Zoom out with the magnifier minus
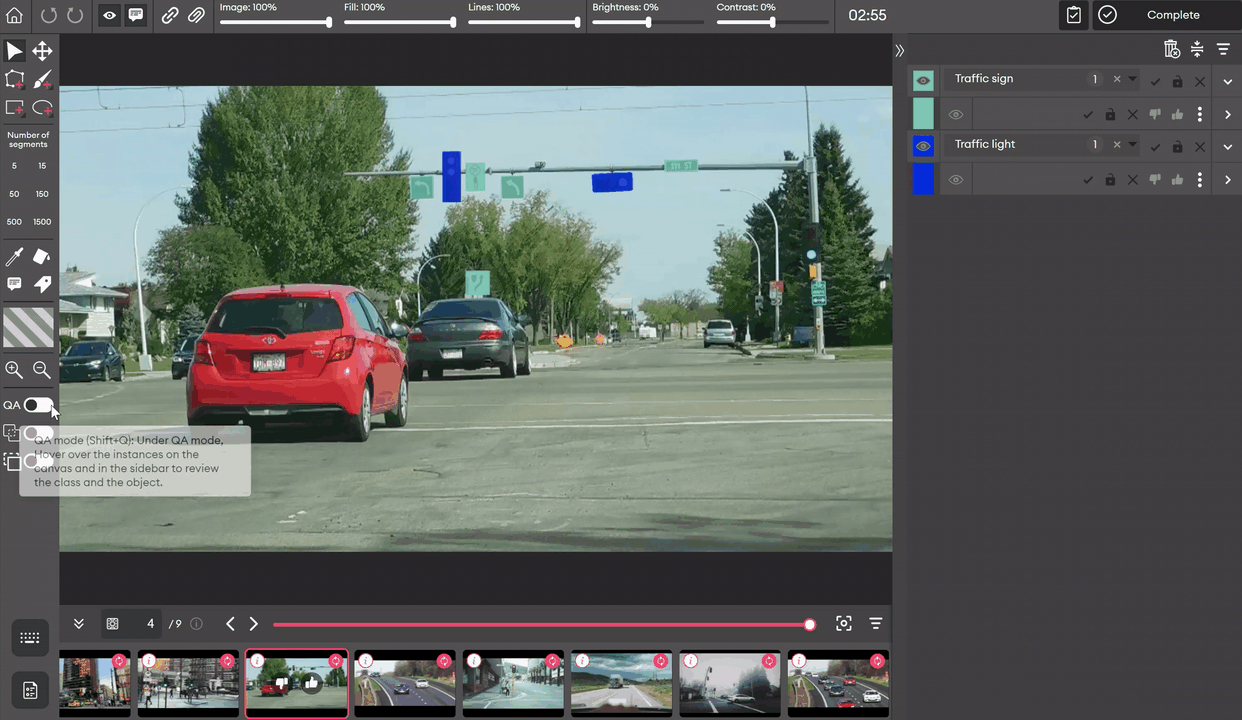 tap(42, 369)
